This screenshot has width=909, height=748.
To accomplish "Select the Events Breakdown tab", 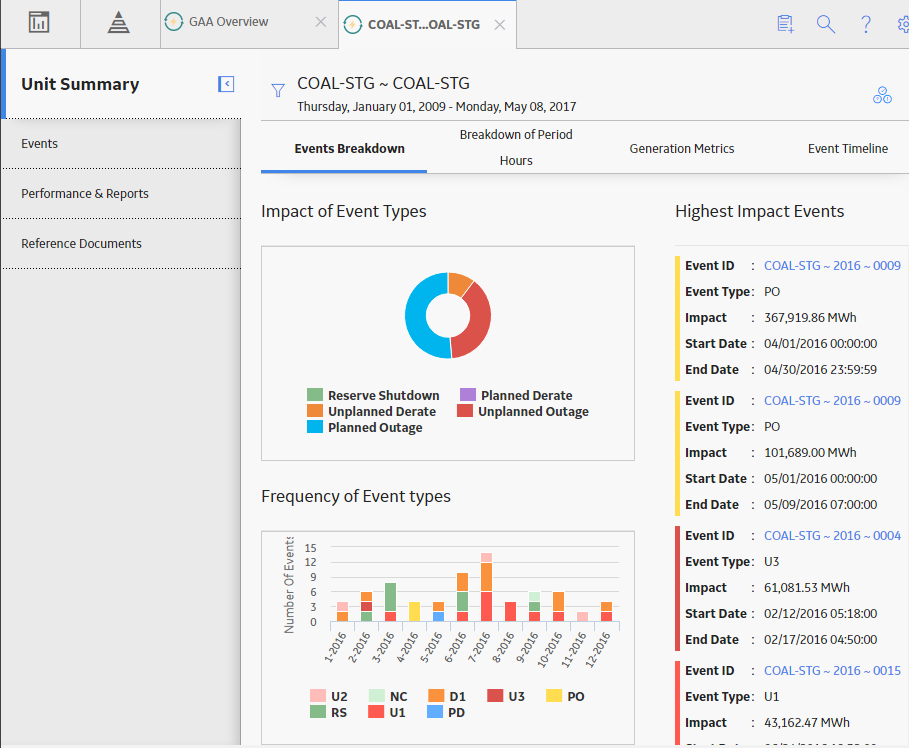I will pyautogui.click(x=350, y=148).
